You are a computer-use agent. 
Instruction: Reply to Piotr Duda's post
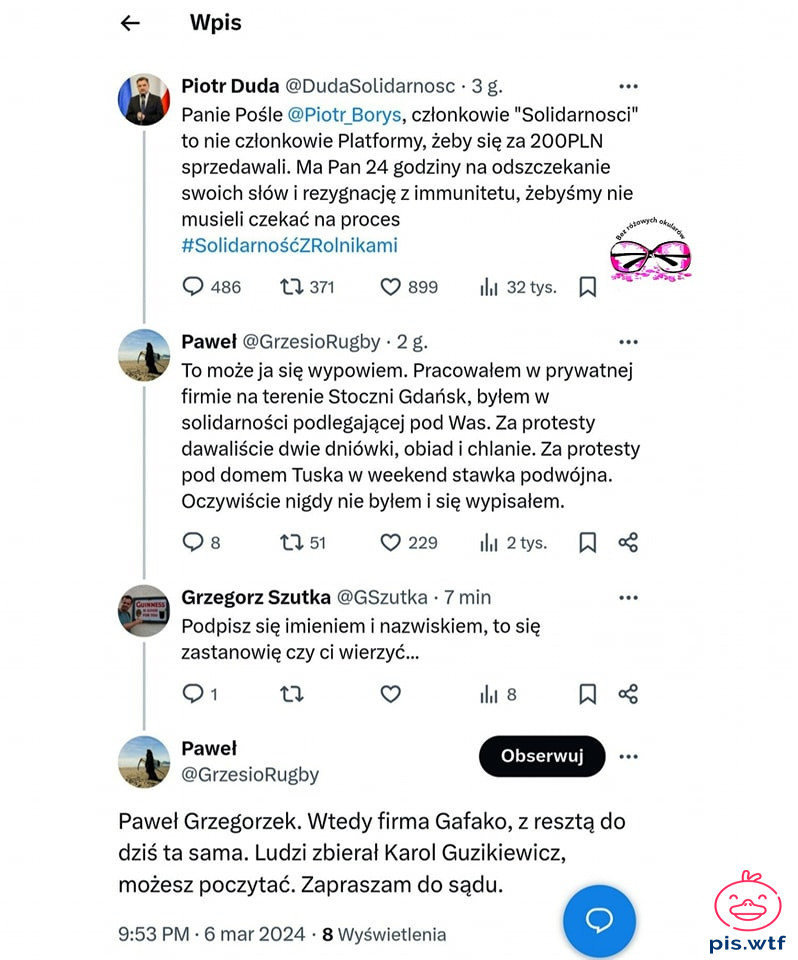(193, 287)
